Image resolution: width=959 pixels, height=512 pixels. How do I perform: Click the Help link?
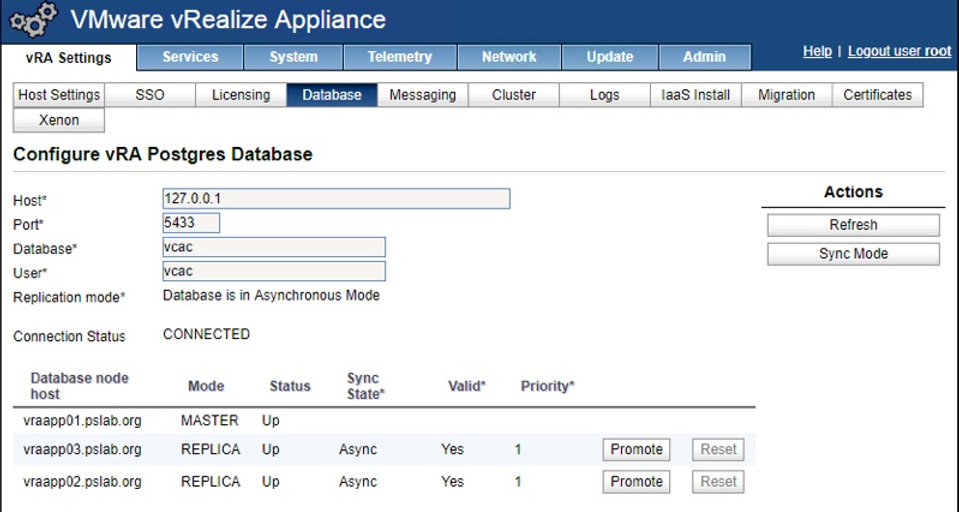(817, 51)
